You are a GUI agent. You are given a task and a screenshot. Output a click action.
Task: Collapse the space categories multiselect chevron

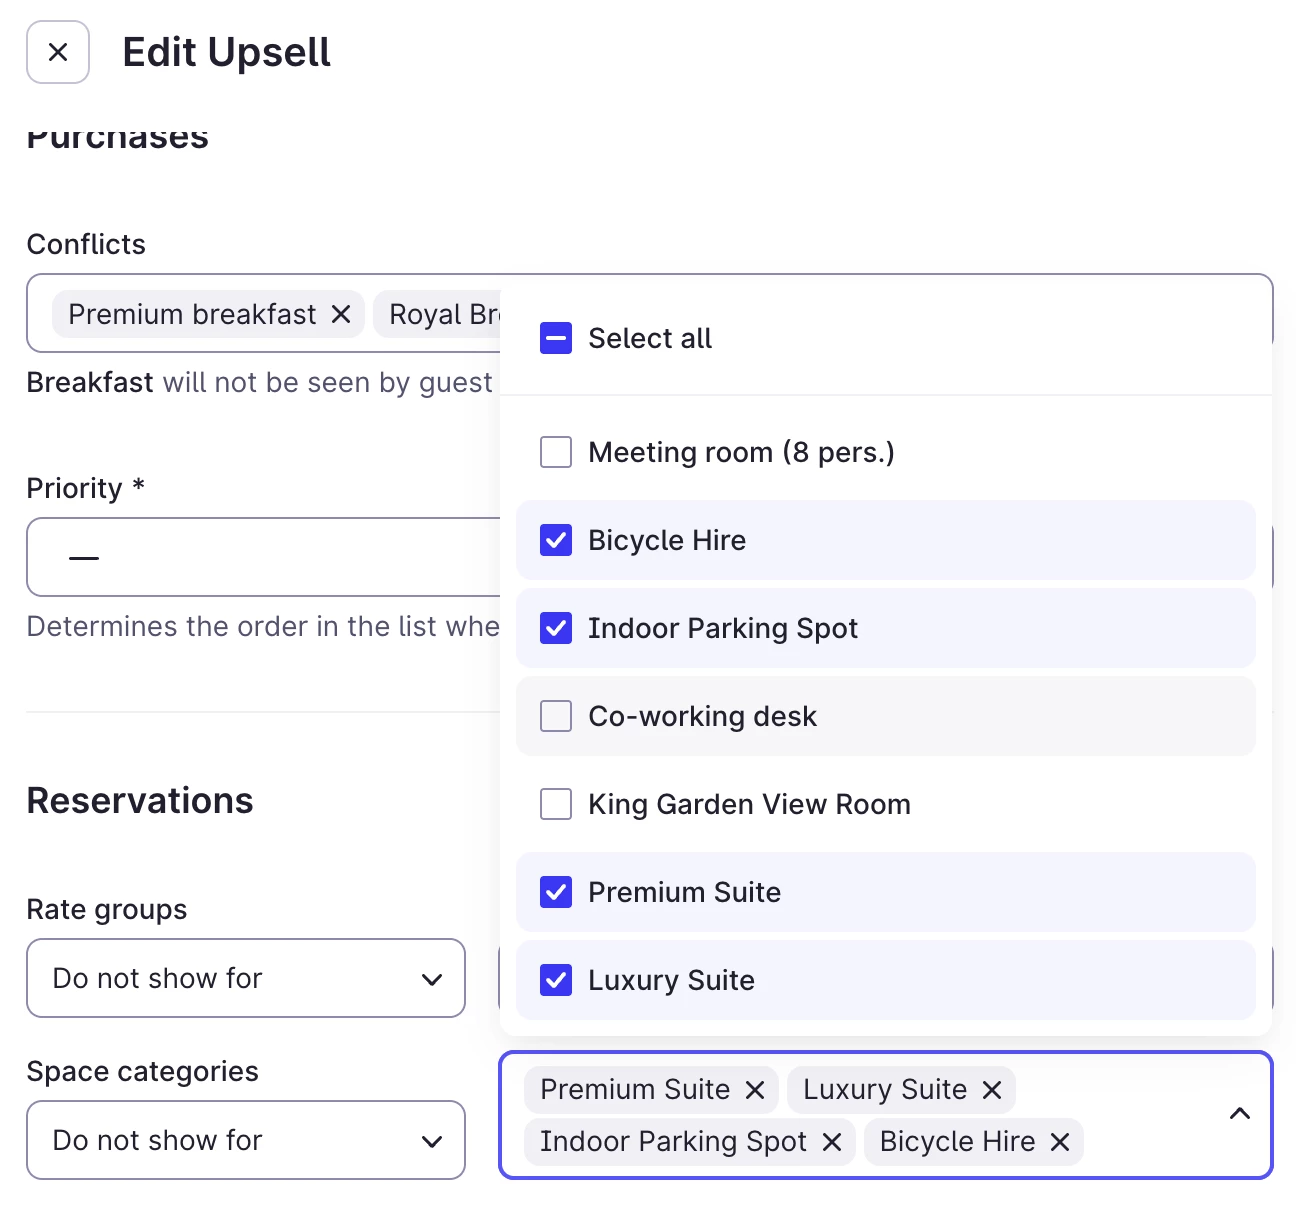[x=1240, y=1114]
